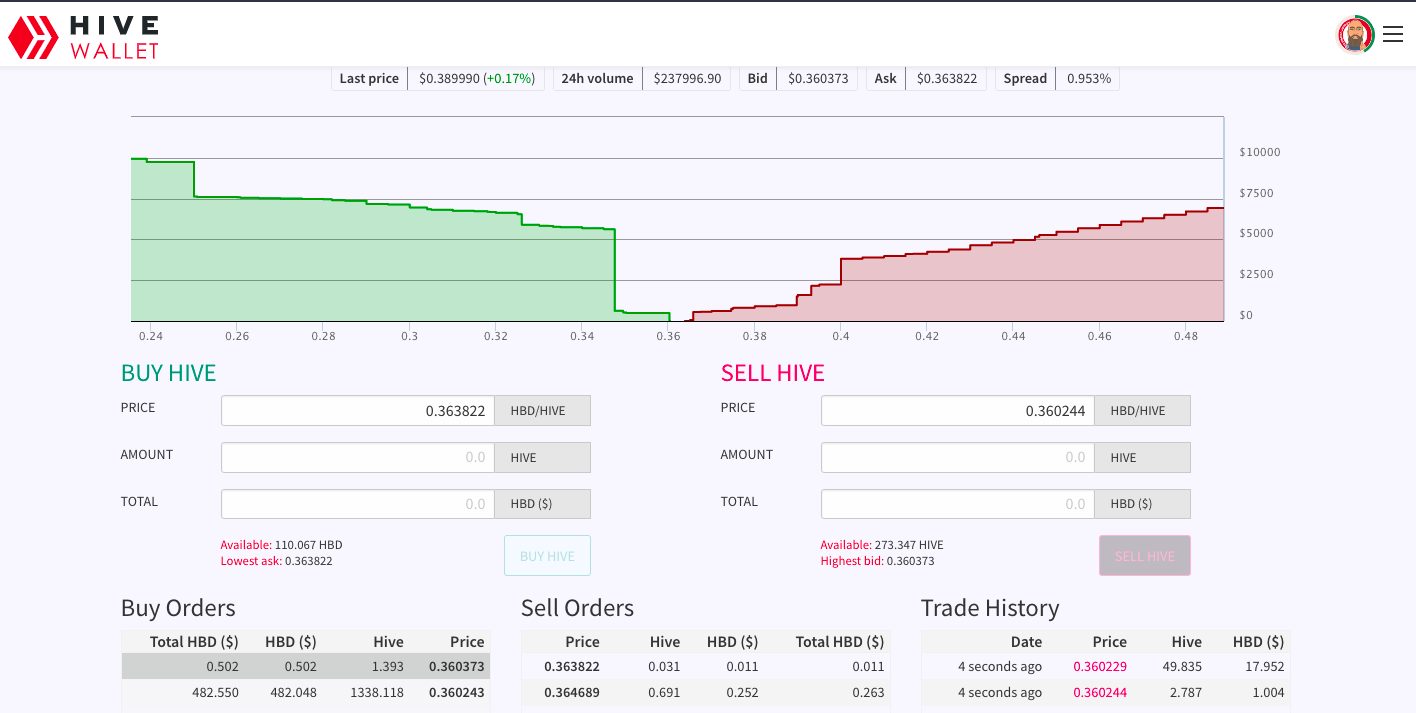
Task: Click the Buy Orders heading
Action: (178, 608)
